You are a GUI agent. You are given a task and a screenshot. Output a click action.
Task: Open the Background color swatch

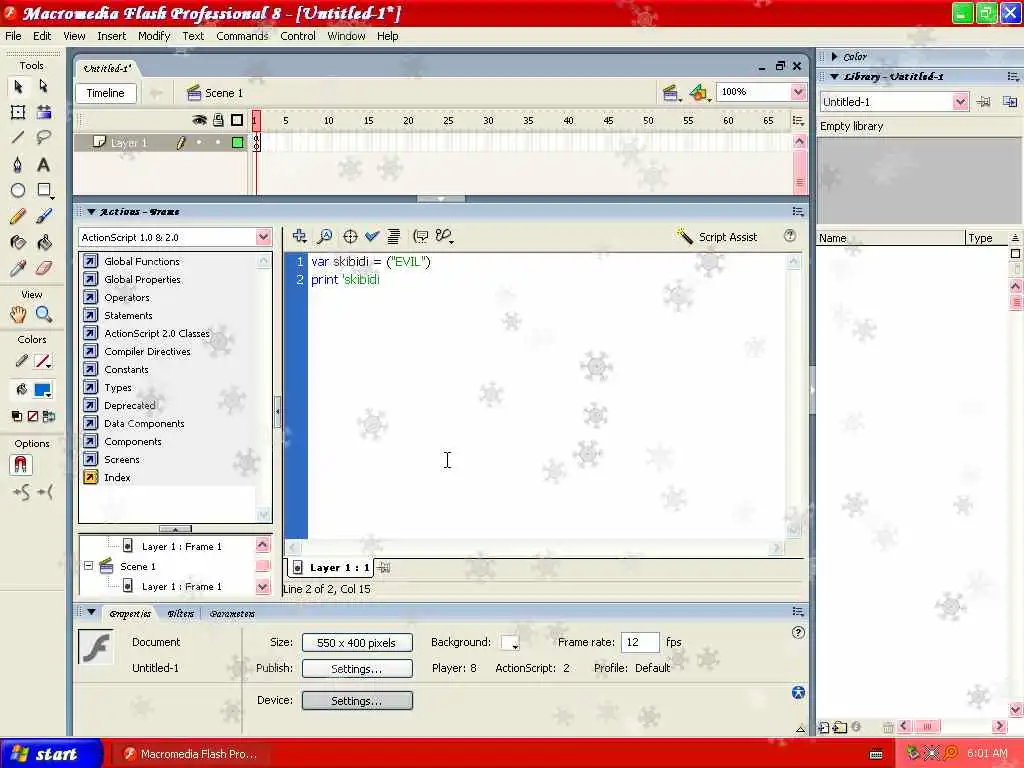(x=509, y=643)
